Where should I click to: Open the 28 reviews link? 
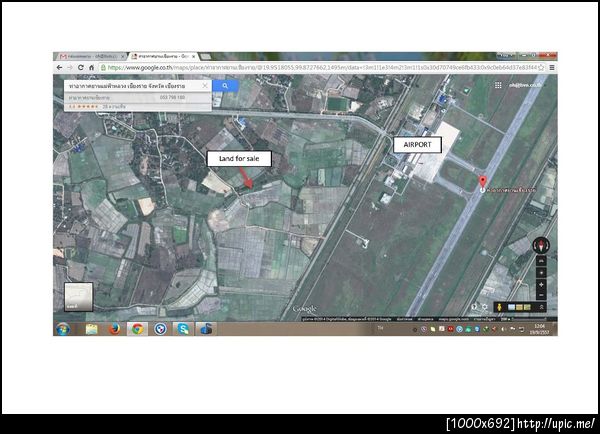coord(114,106)
